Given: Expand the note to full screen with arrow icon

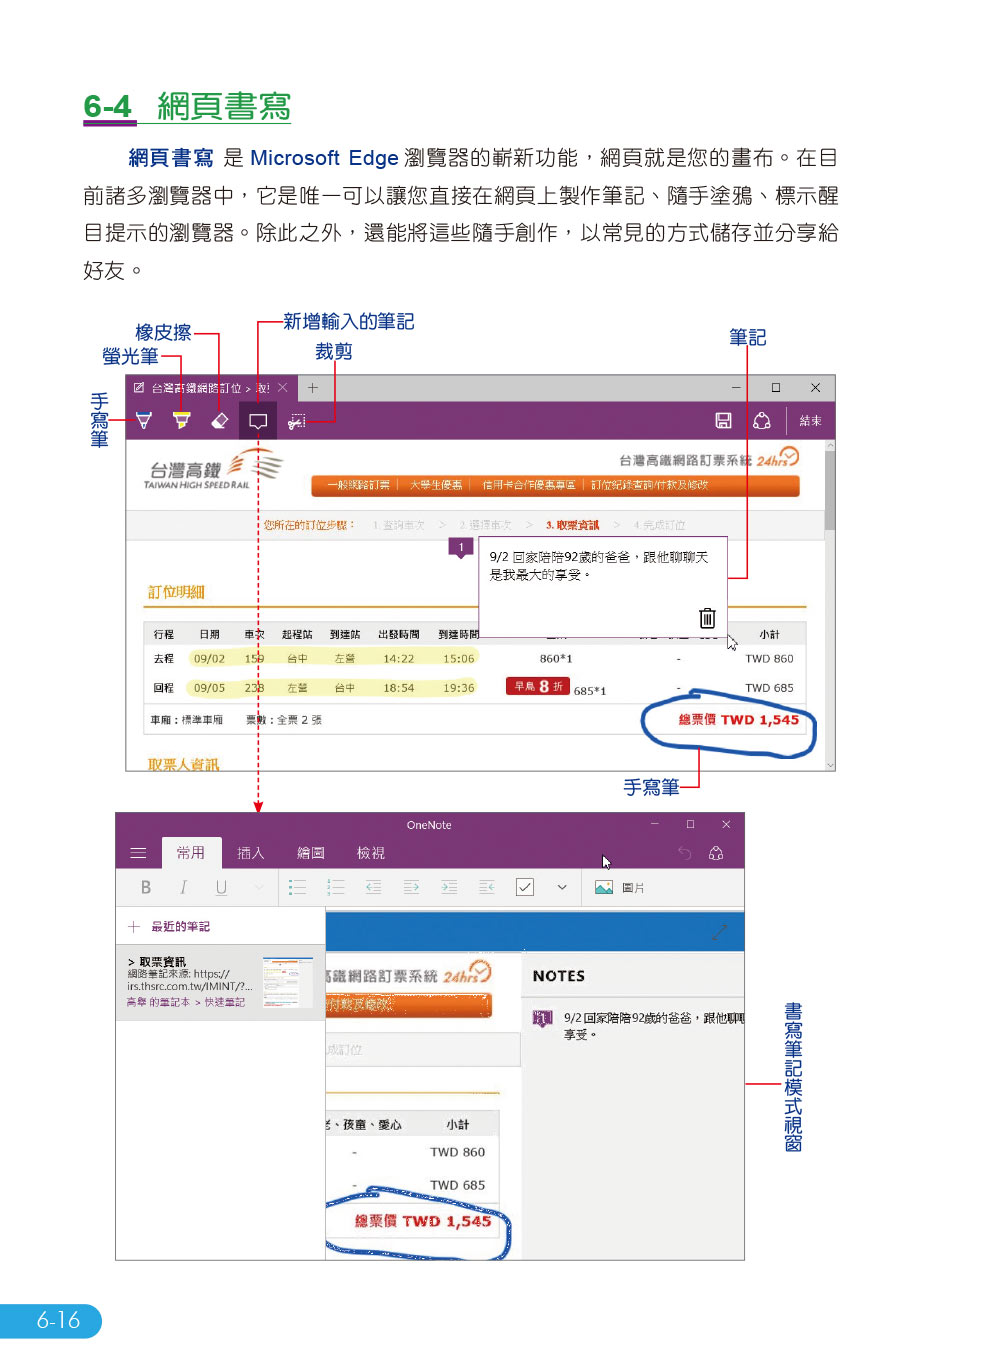Looking at the screenshot, I should pyautogui.click(x=719, y=932).
